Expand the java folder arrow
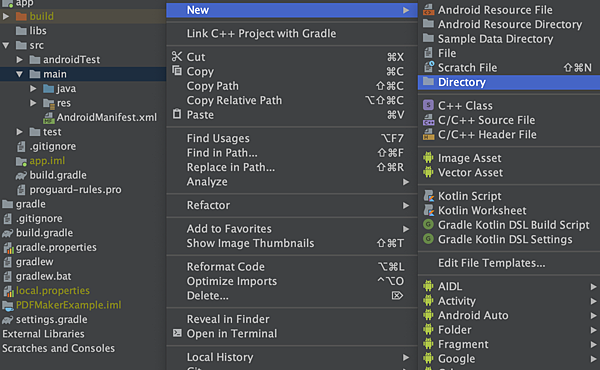The height and width of the screenshot is (370, 600). point(33,88)
